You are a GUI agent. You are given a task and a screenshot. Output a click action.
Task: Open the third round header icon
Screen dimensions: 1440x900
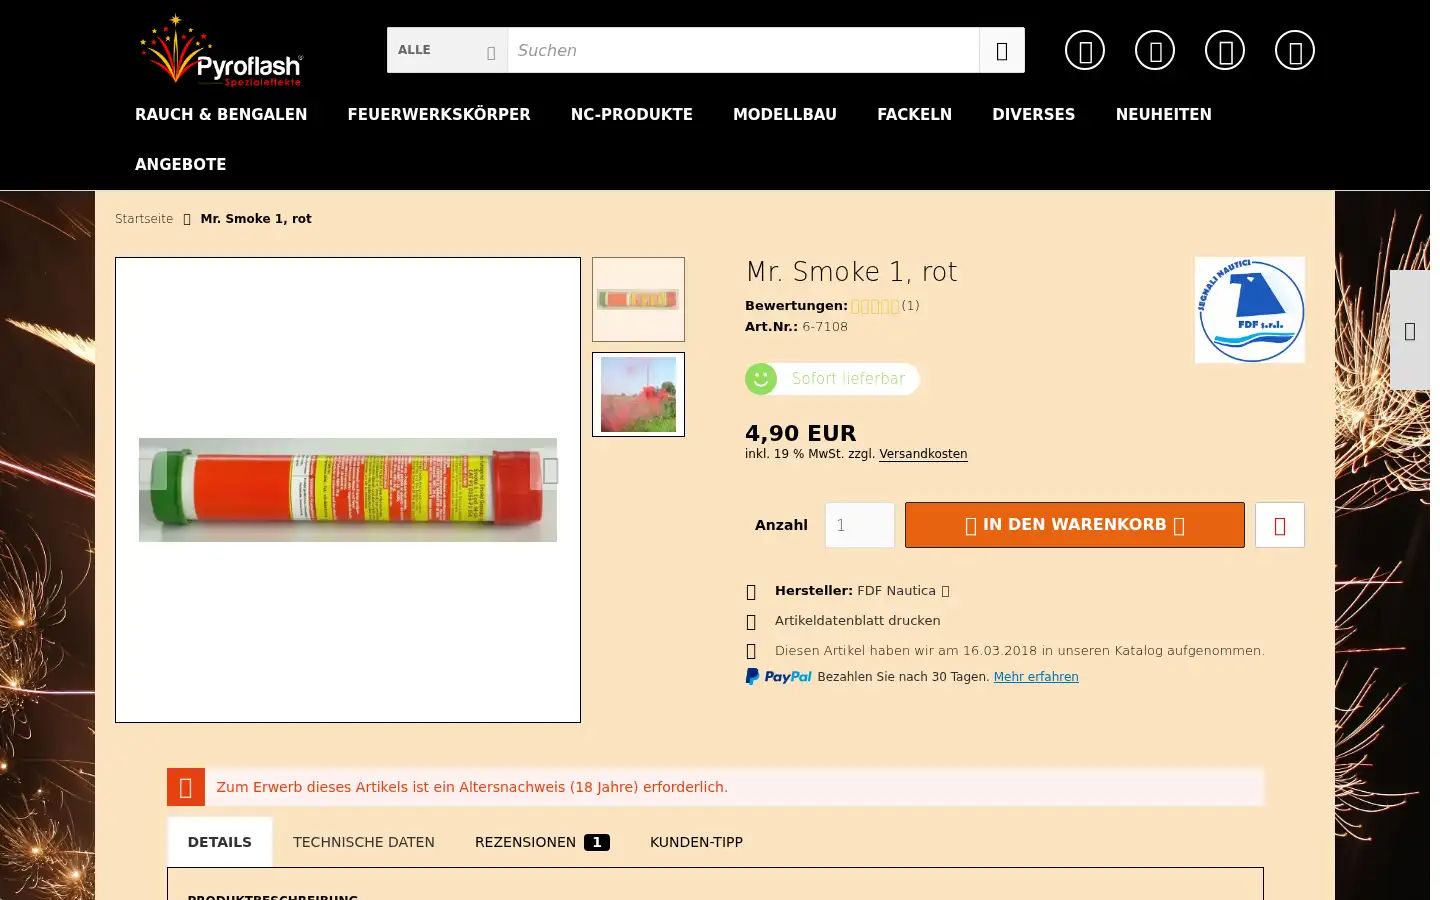[x=1225, y=50]
